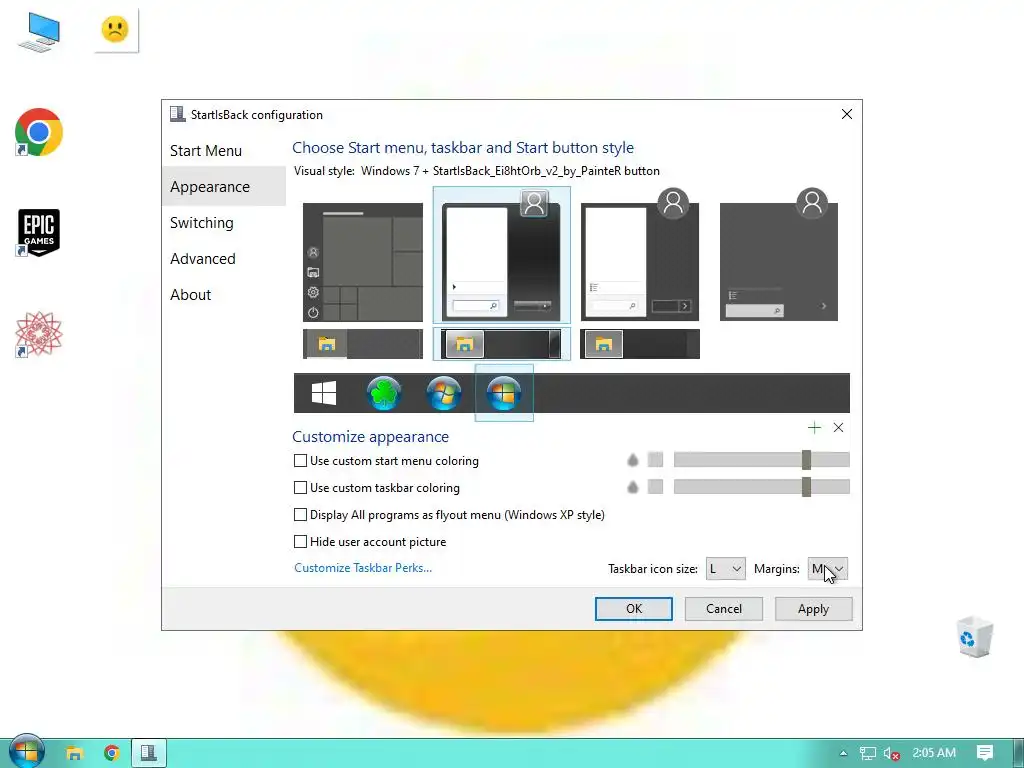Open the Action Center notification icon
Image resolution: width=1024 pixels, height=768 pixels.
pos(985,753)
